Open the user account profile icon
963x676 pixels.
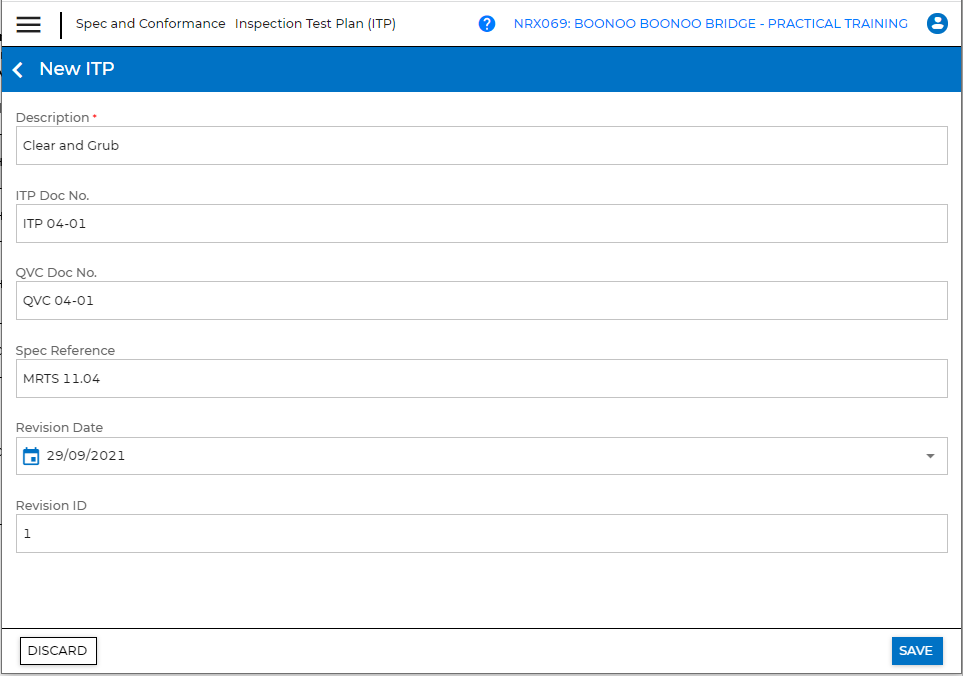click(x=937, y=24)
